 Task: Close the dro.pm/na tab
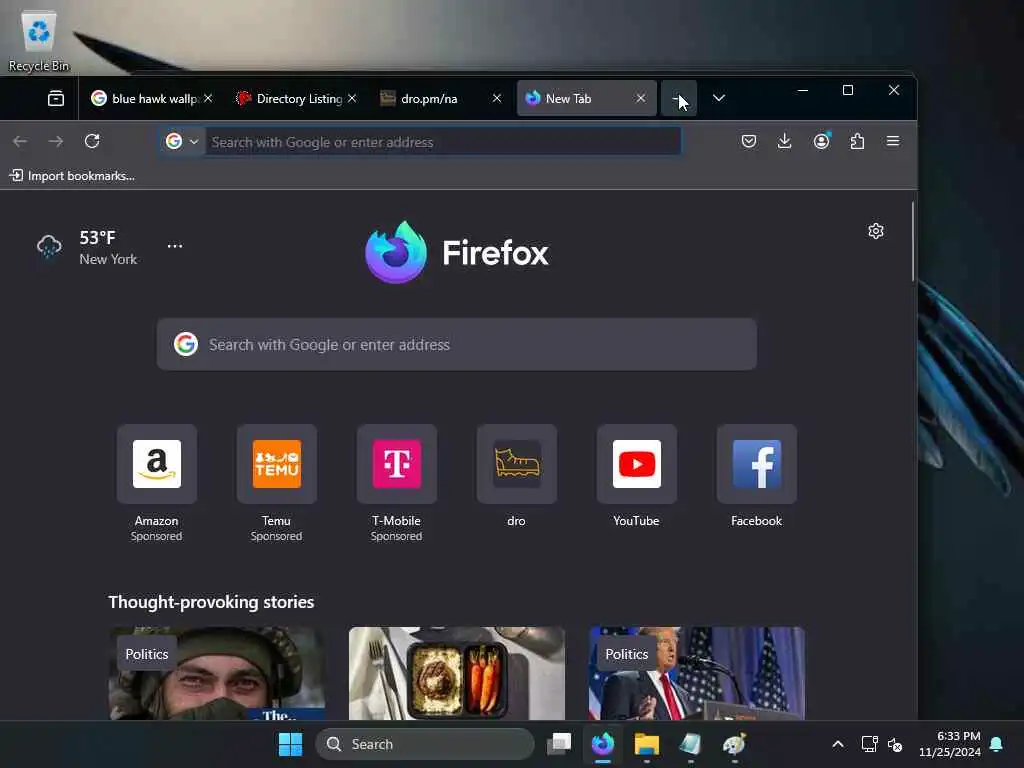click(x=497, y=98)
